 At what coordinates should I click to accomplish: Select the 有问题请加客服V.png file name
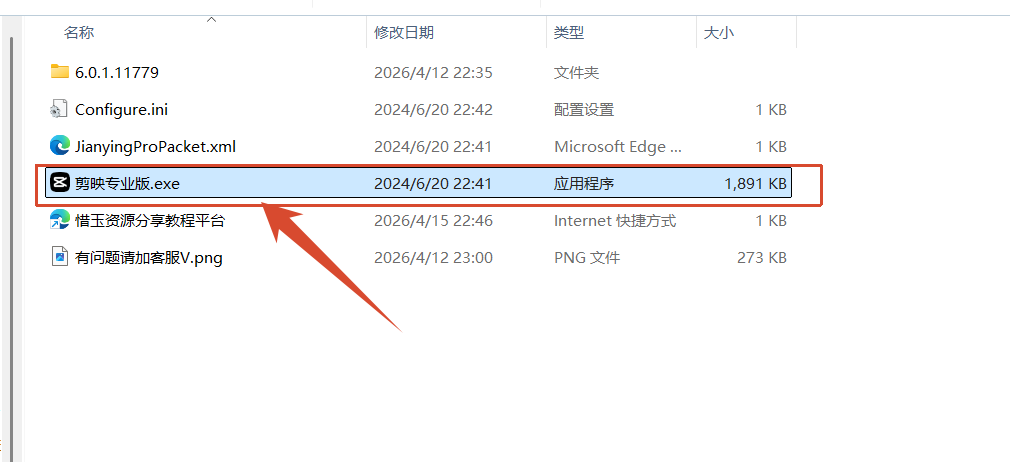(149, 258)
